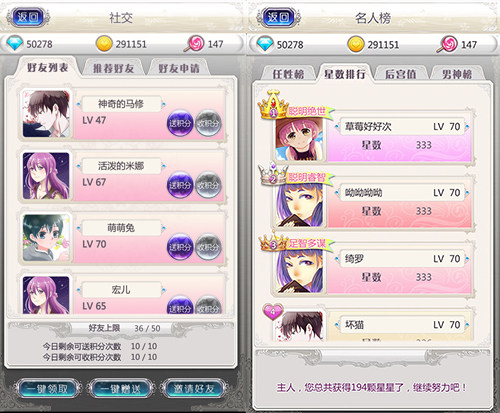Tap the purple 送积分 orb for 萌萌兔
This screenshot has height=413, width=500.
coord(180,247)
